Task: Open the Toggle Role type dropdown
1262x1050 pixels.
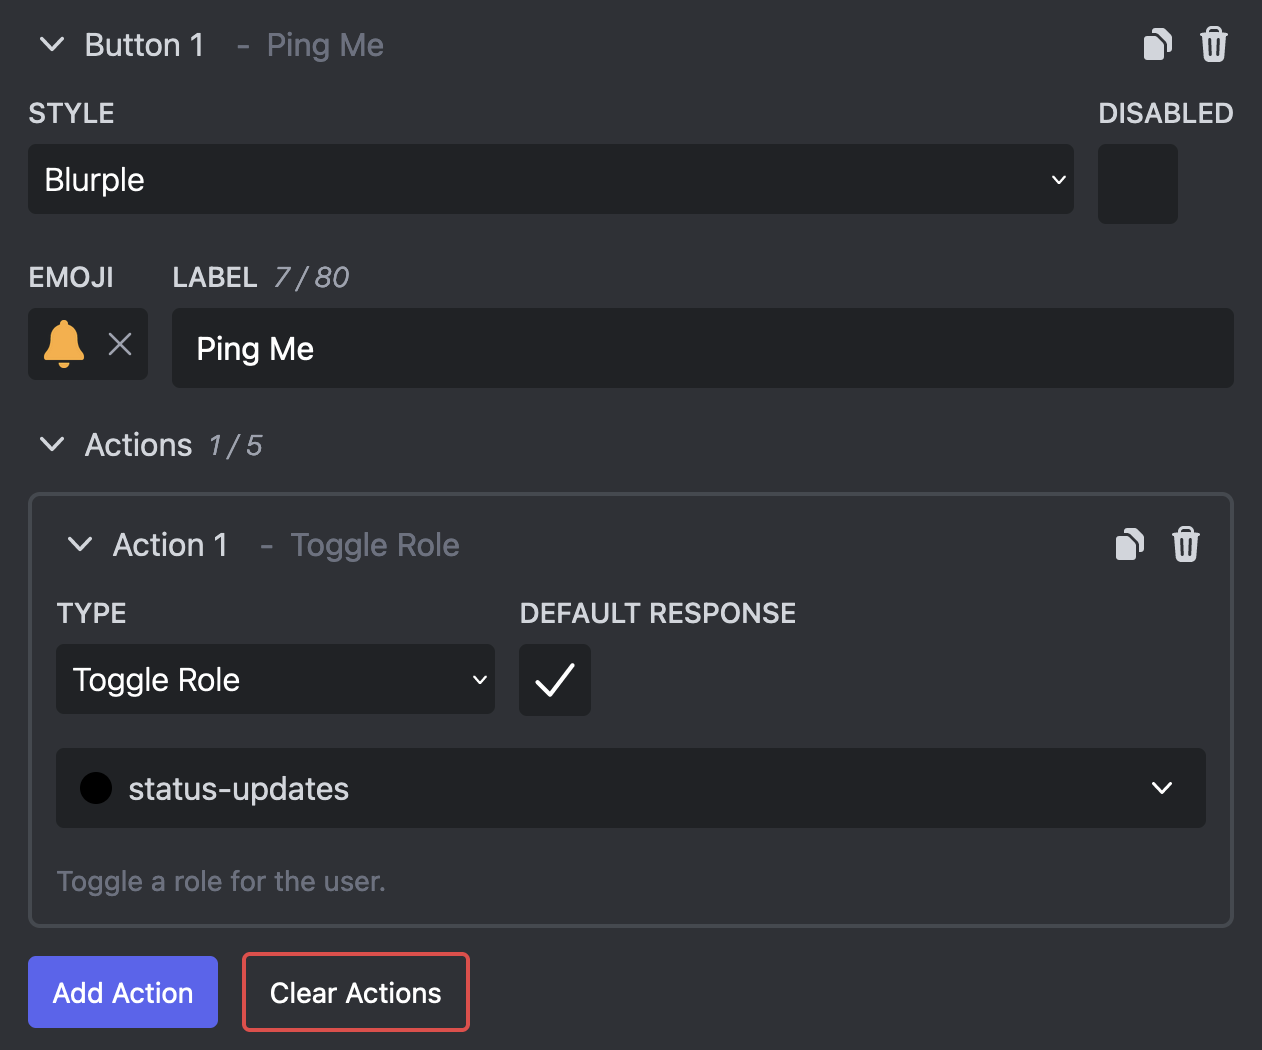Action: (x=275, y=680)
